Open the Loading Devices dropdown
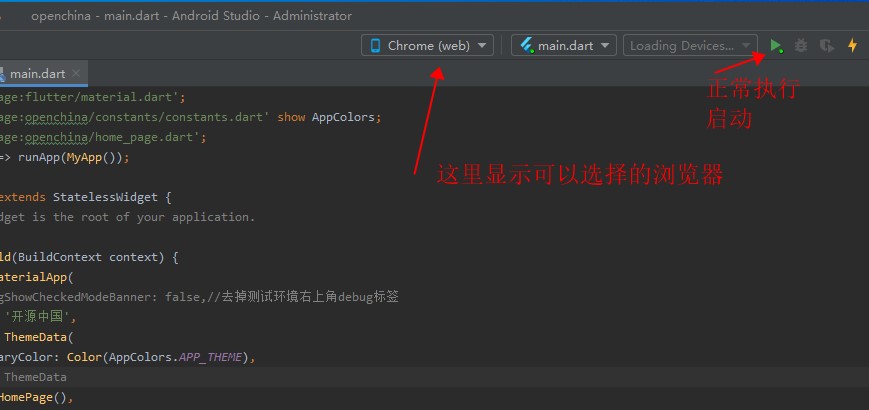Screen dimensions: 869x410 (x=690, y=45)
